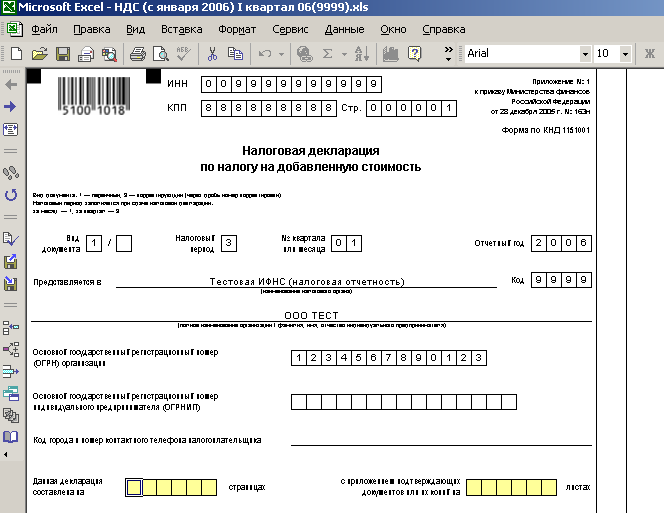Save the workbook using floppy disk icon
This screenshot has height=513, width=664.
tap(63, 54)
